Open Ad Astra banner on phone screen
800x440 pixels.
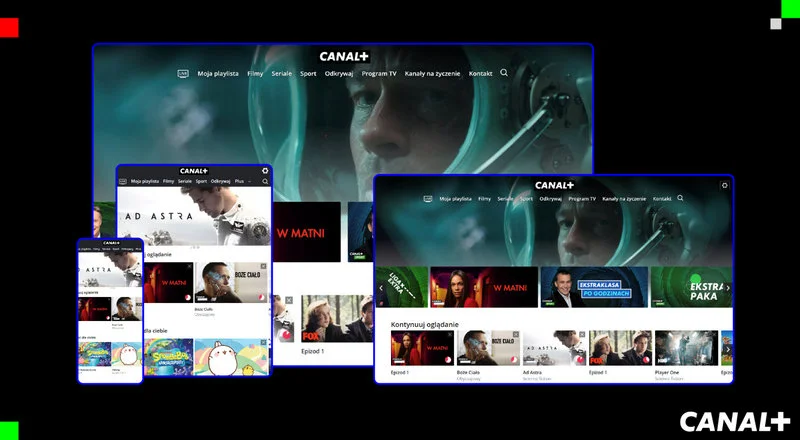[x=110, y=269]
